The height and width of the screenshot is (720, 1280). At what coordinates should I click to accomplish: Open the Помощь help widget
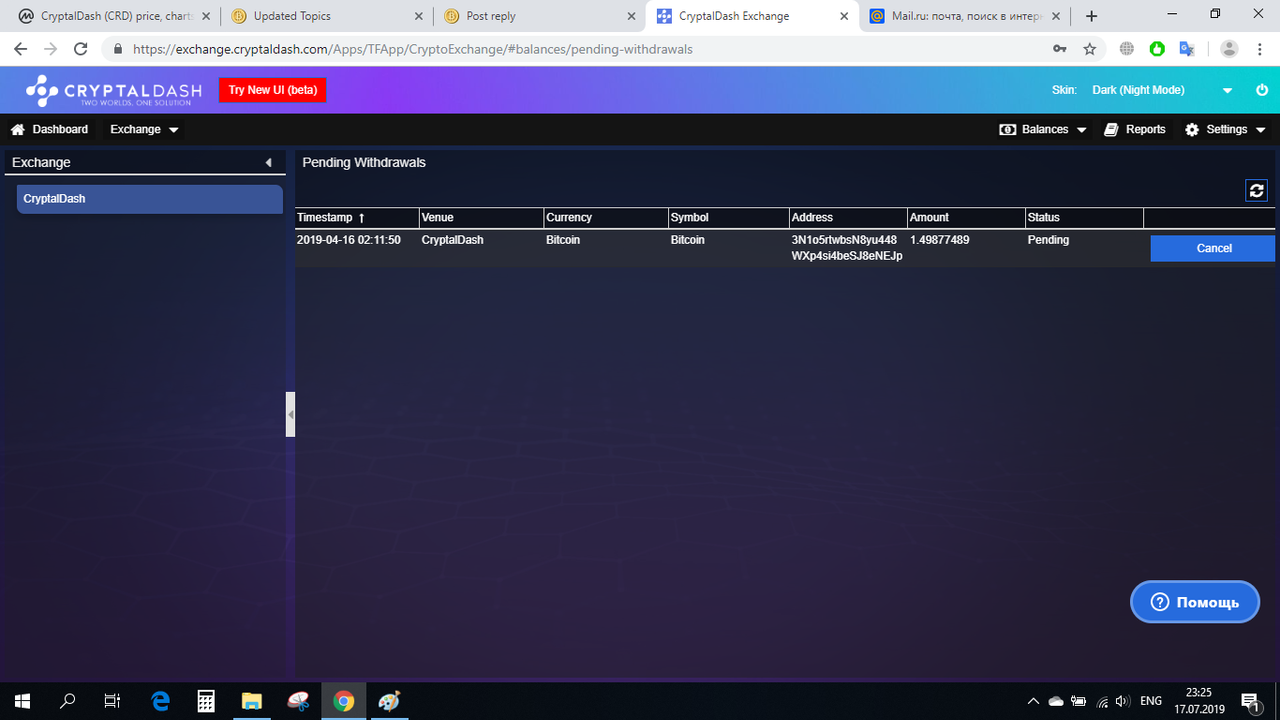(1195, 602)
